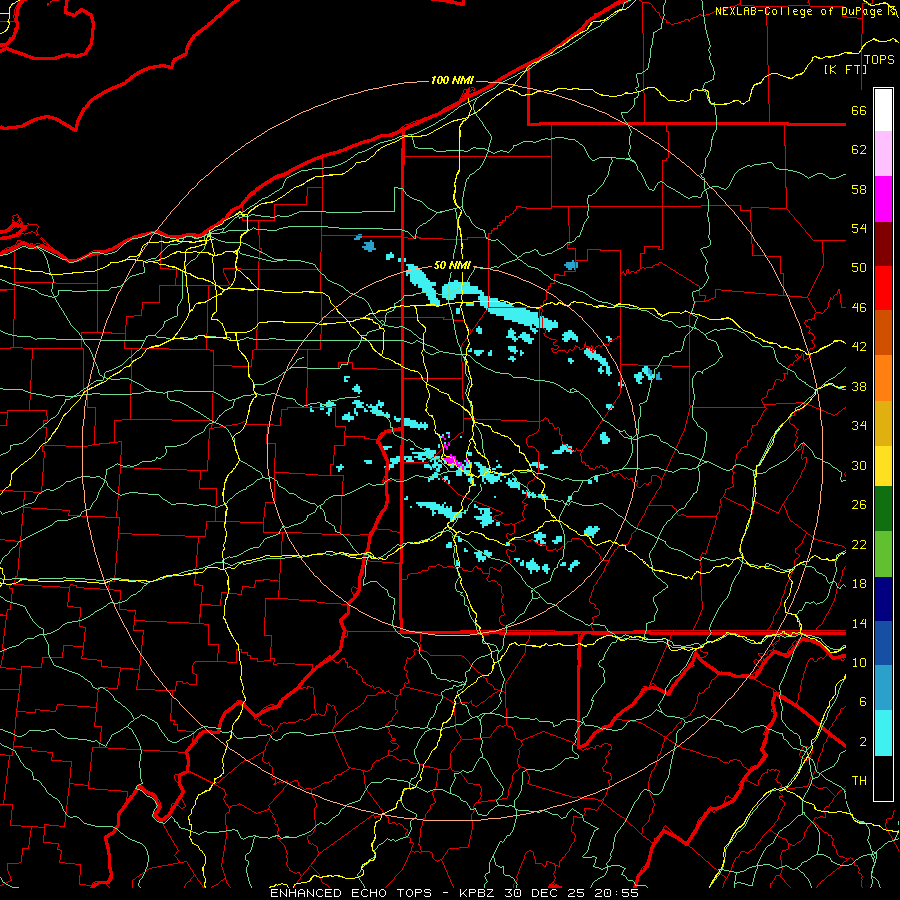
Task: Click the legend value 34
Action: (859, 426)
